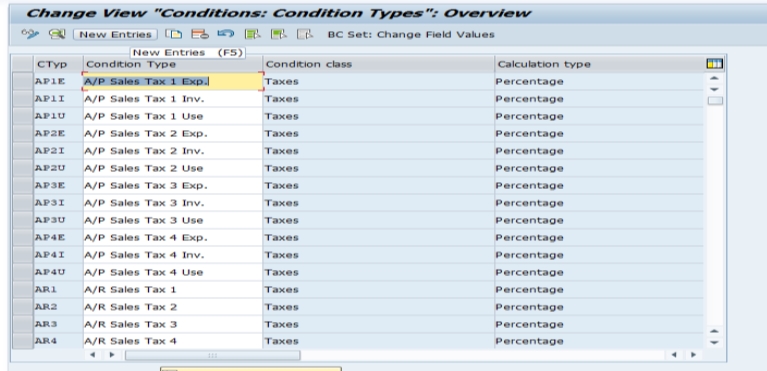This screenshot has height=371, width=767.
Task: Click the A/R Sales Tax 3 field
Action: (x=173, y=324)
